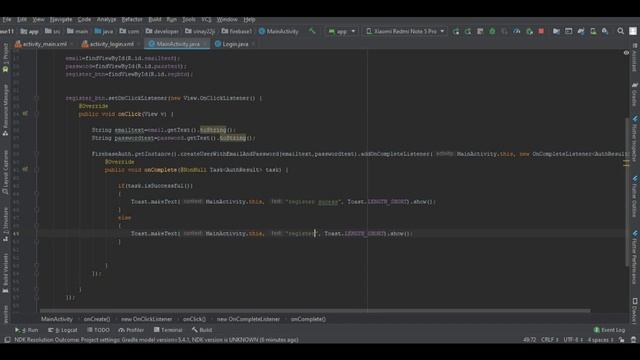This screenshot has width=640, height=360.
Task: Click the src breadcrumb folder
Action: [53, 31]
